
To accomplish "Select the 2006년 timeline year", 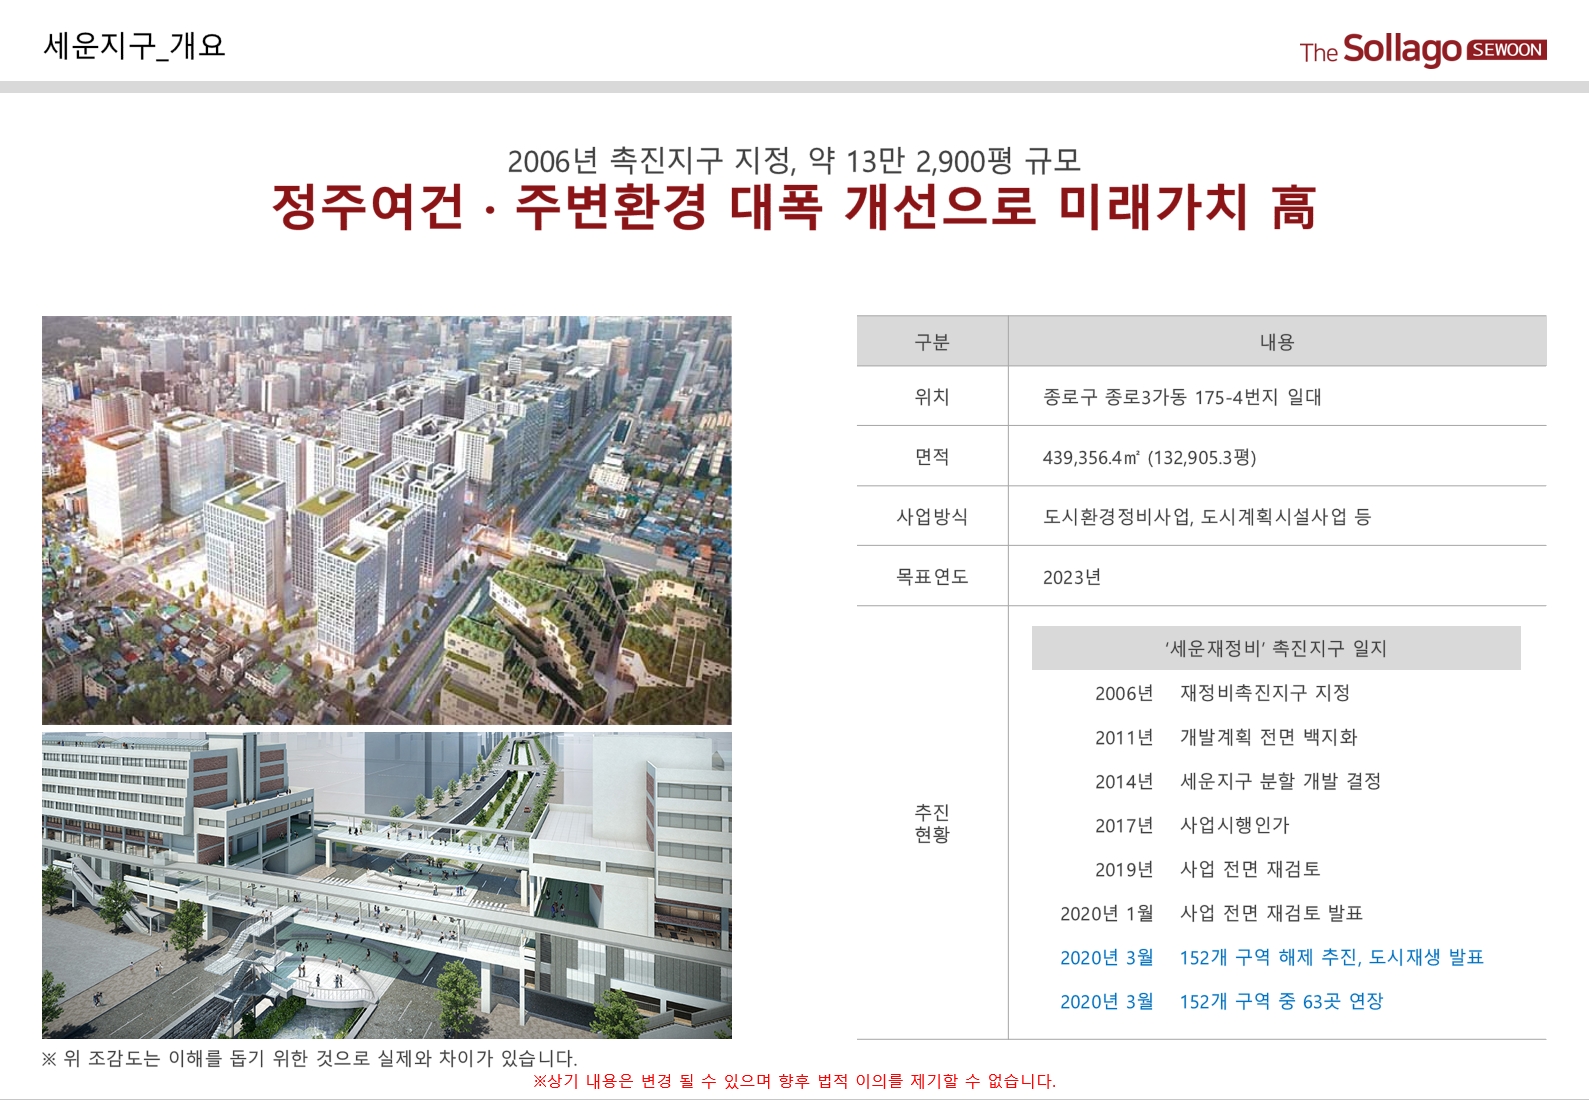I will [x=1124, y=693].
